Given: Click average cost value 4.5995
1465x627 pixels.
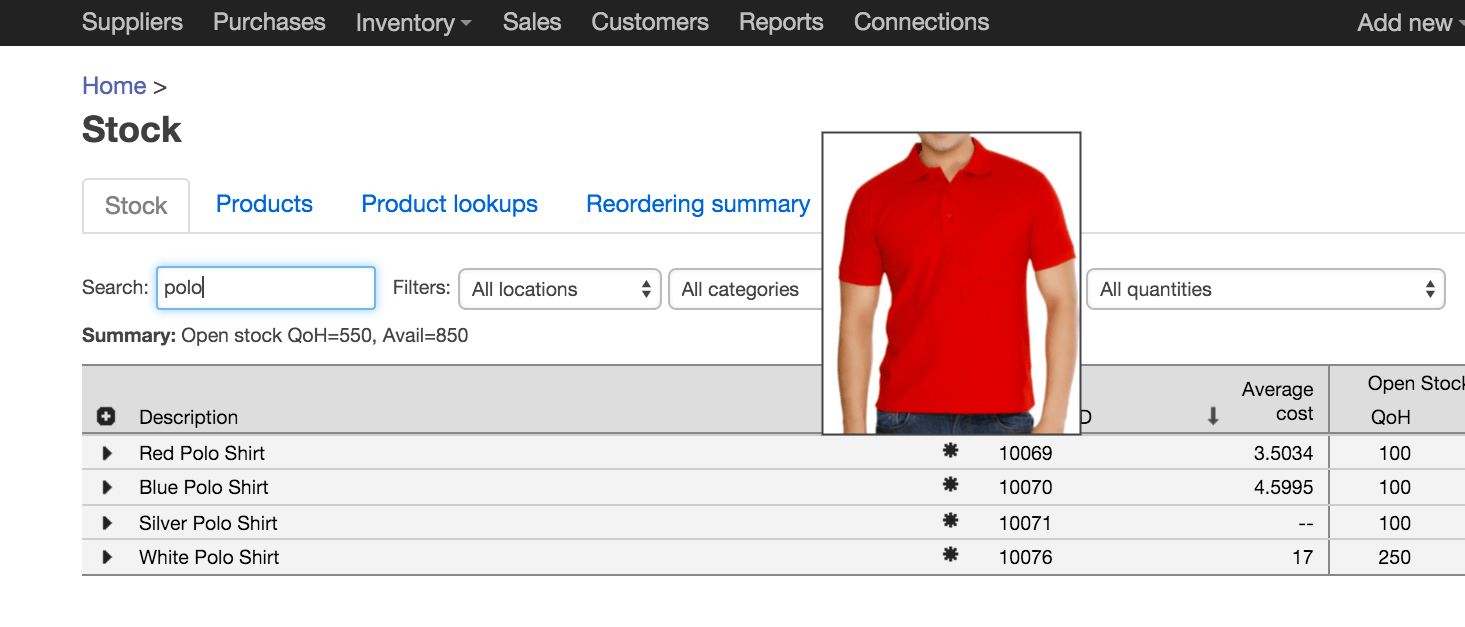Looking at the screenshot, I should tap(1283, 487).
